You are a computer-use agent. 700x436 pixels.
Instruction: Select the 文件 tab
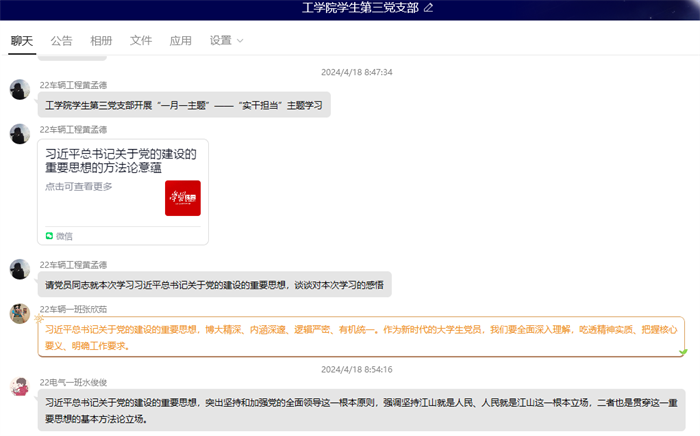tap(141, 41)
